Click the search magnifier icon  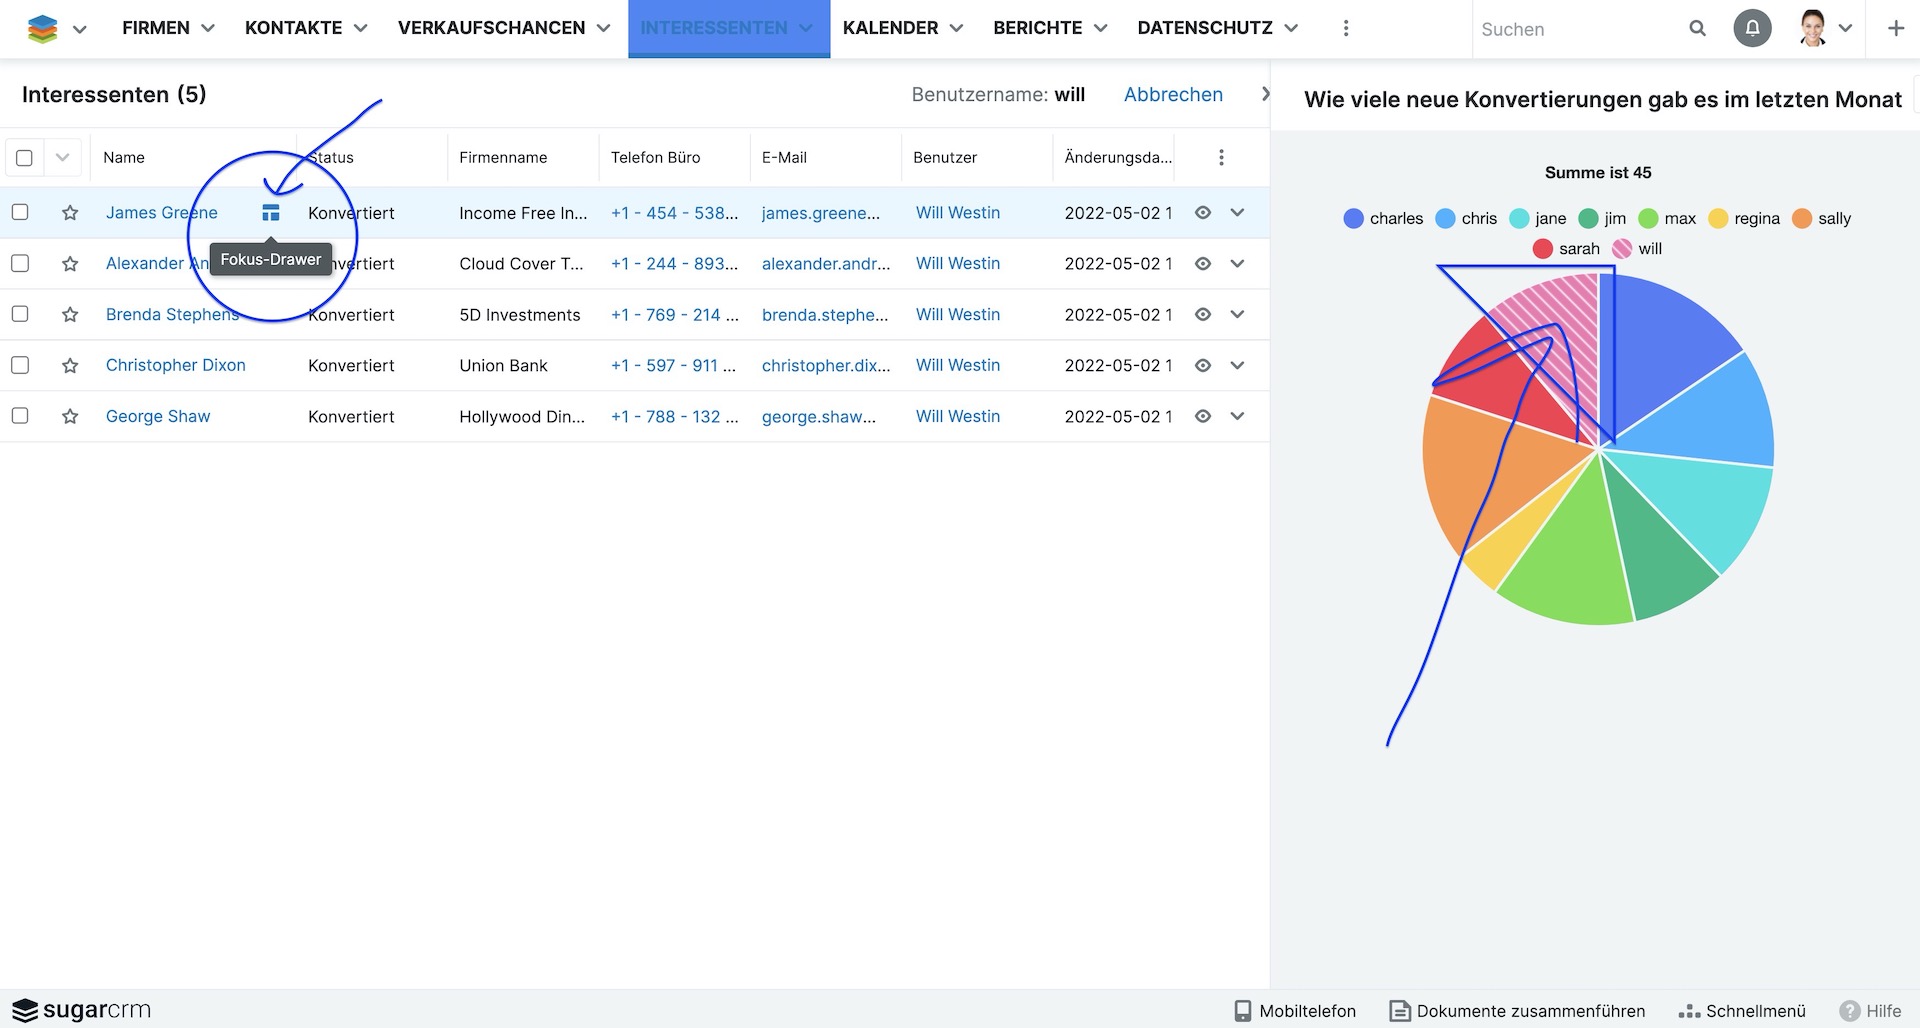pyautogui.click(x=1697, y=29)
